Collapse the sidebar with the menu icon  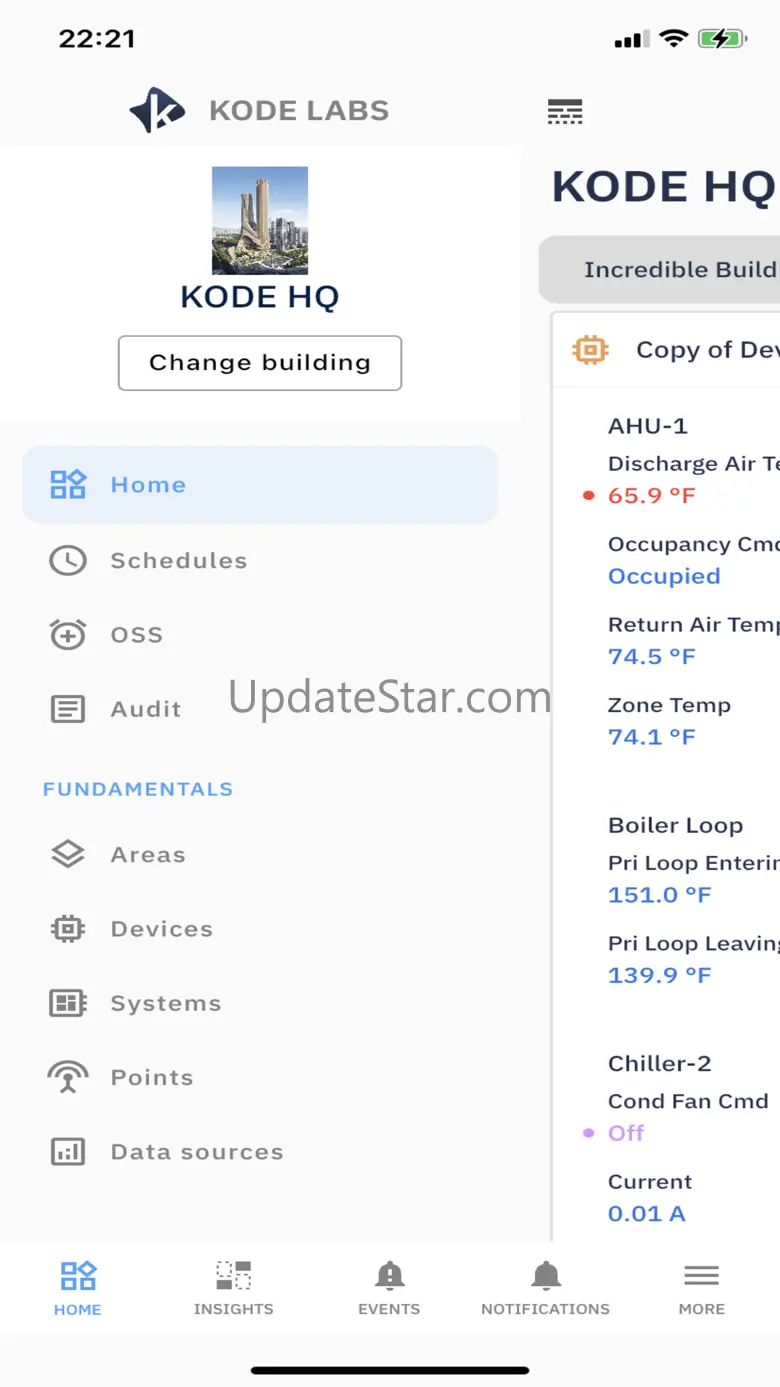pyautogui.click(x=565, y=111)
